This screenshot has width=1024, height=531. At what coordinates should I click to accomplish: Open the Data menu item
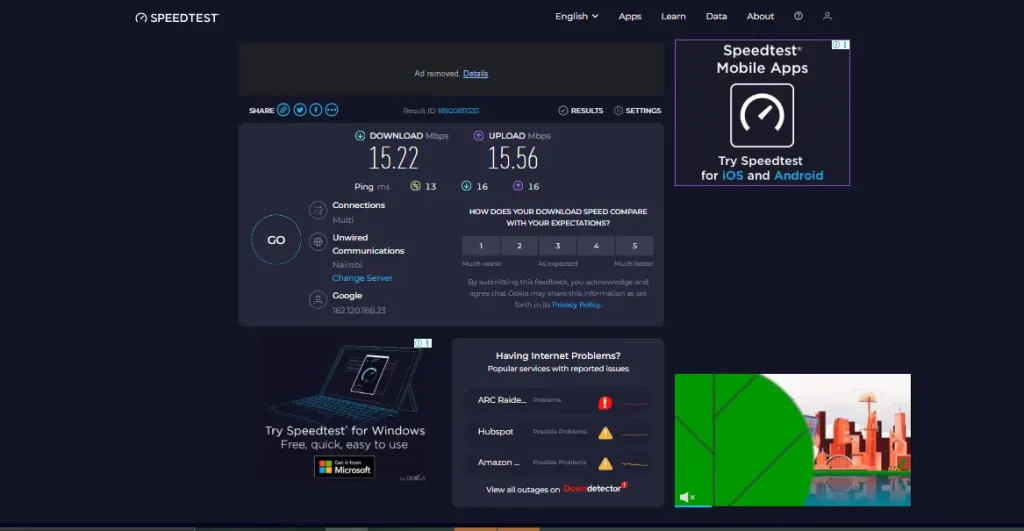tap(716, 16)
